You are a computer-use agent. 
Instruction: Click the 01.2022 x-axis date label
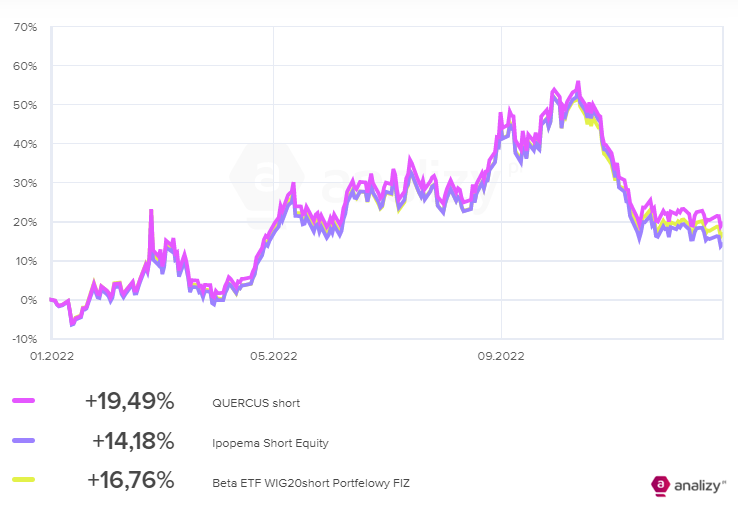tap(50, 354)
